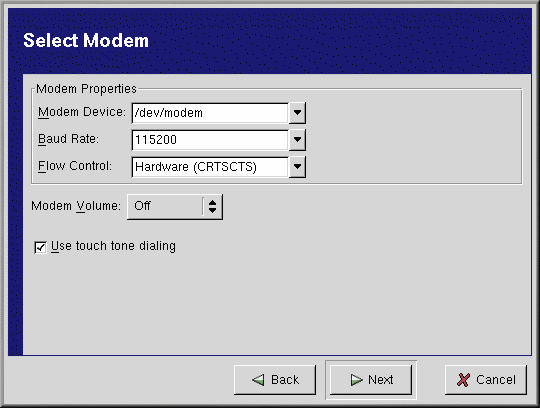Image resolution: width=540 pixels, height=408 pixels.
Task: Go to the previous step with Back
Action: click(x=275, y=380)
